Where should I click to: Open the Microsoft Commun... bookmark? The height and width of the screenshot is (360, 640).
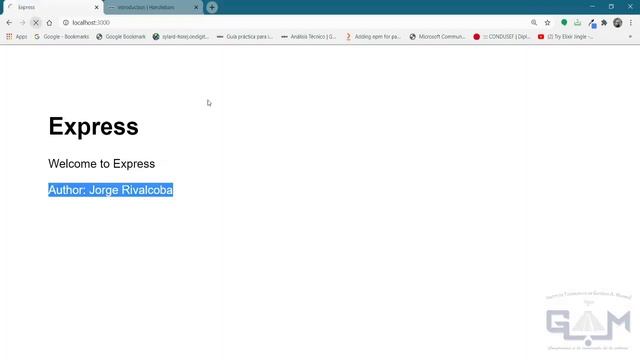point(438,37)
